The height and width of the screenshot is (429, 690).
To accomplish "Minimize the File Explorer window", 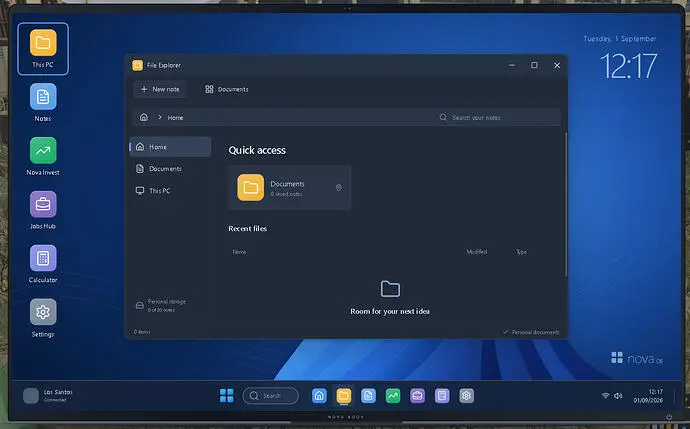I will 512,65.
